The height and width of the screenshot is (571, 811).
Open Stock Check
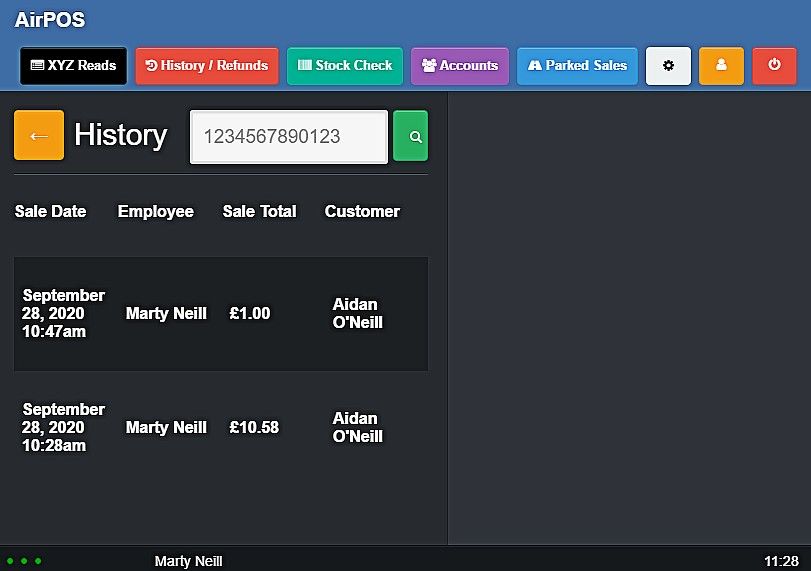coord(345,66)
